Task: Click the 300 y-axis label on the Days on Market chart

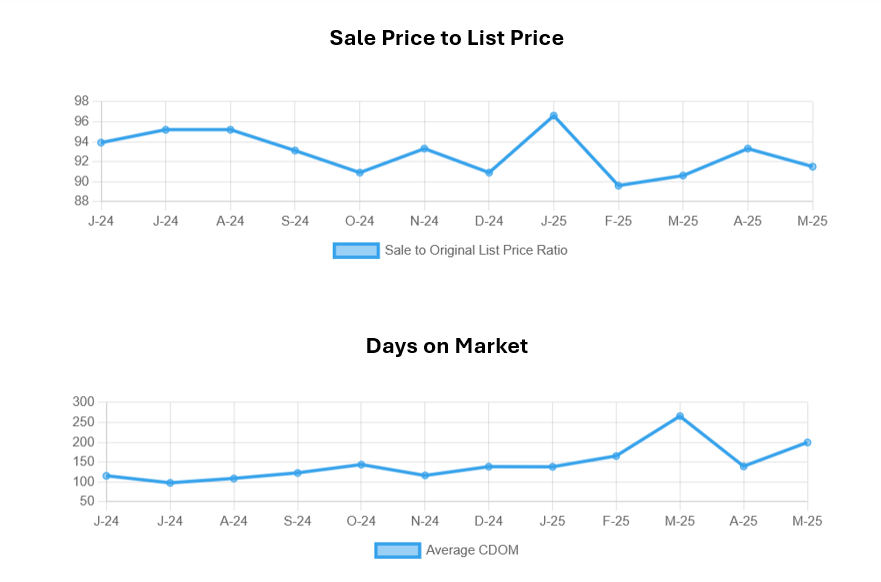Action: coord(83,402)
